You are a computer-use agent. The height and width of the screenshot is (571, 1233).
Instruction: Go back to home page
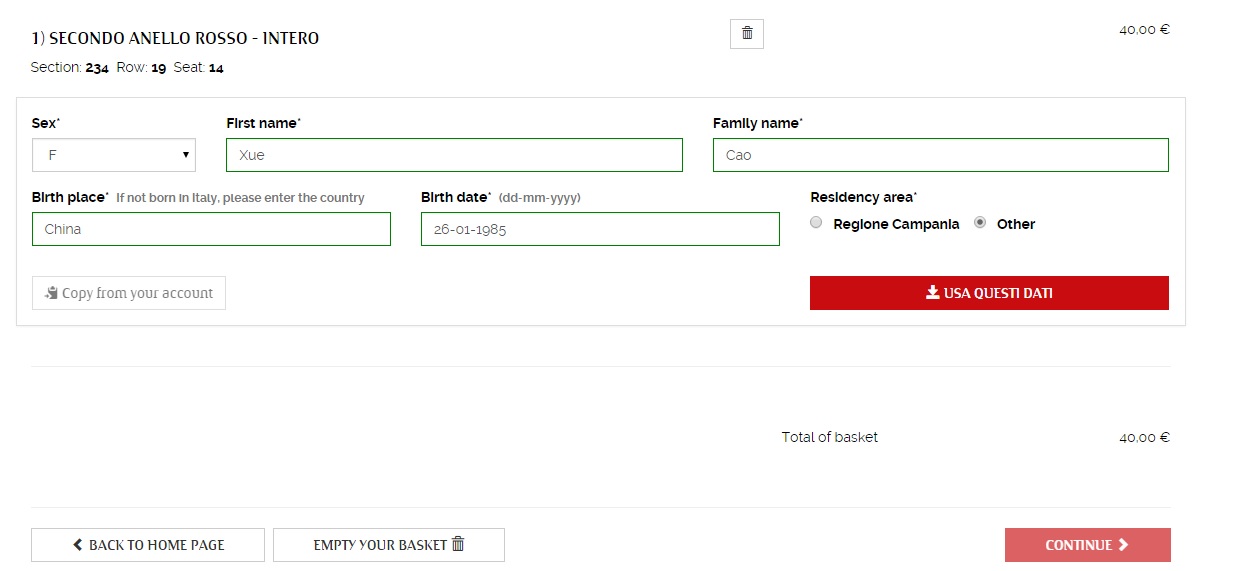point(148,545)
